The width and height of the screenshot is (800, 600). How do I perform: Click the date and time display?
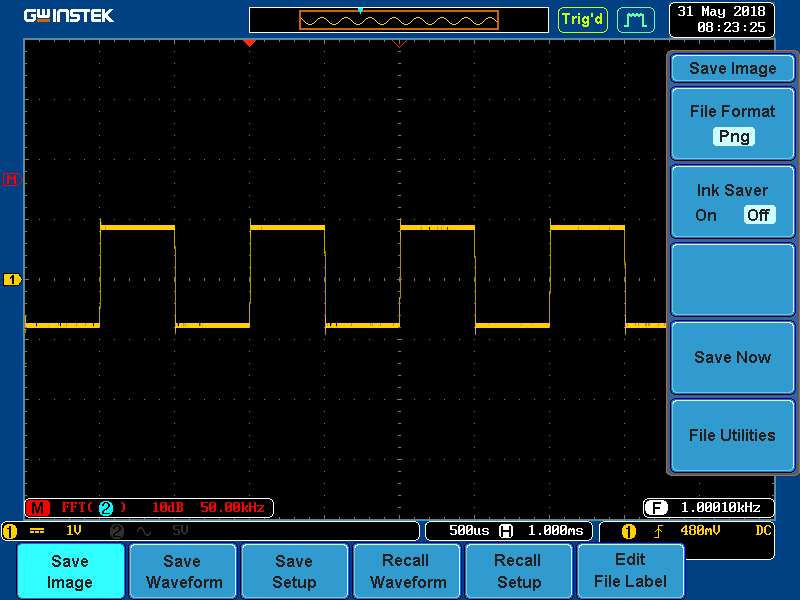pos(721,20)
